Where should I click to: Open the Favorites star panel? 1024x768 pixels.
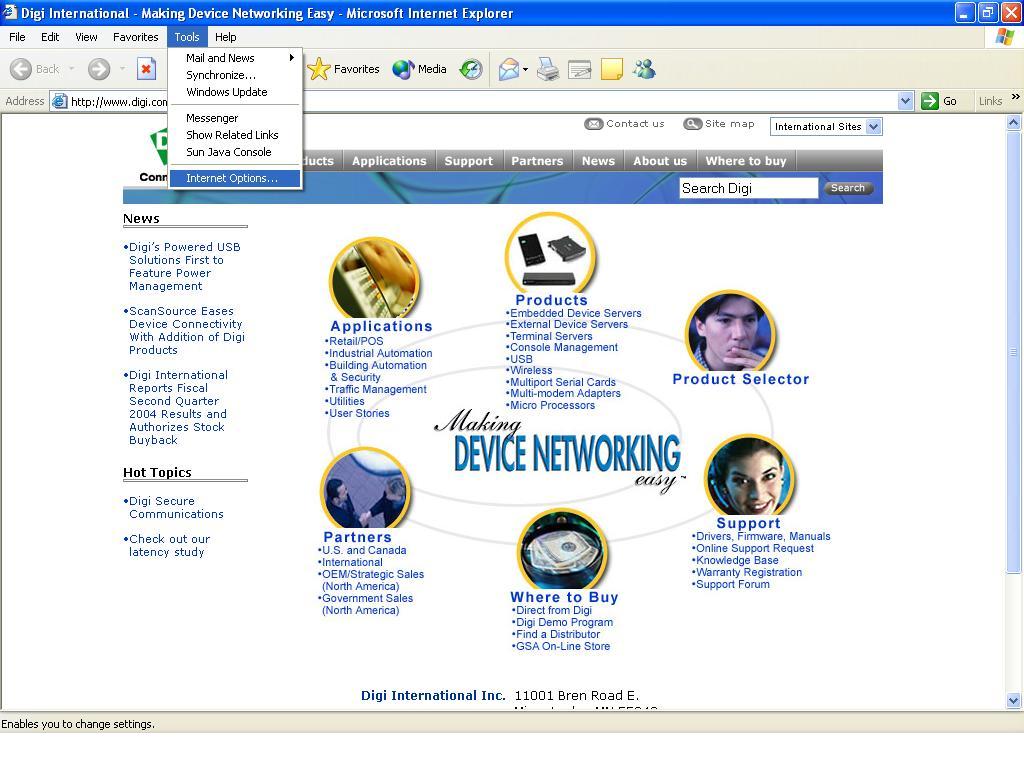tap(344, 69)
